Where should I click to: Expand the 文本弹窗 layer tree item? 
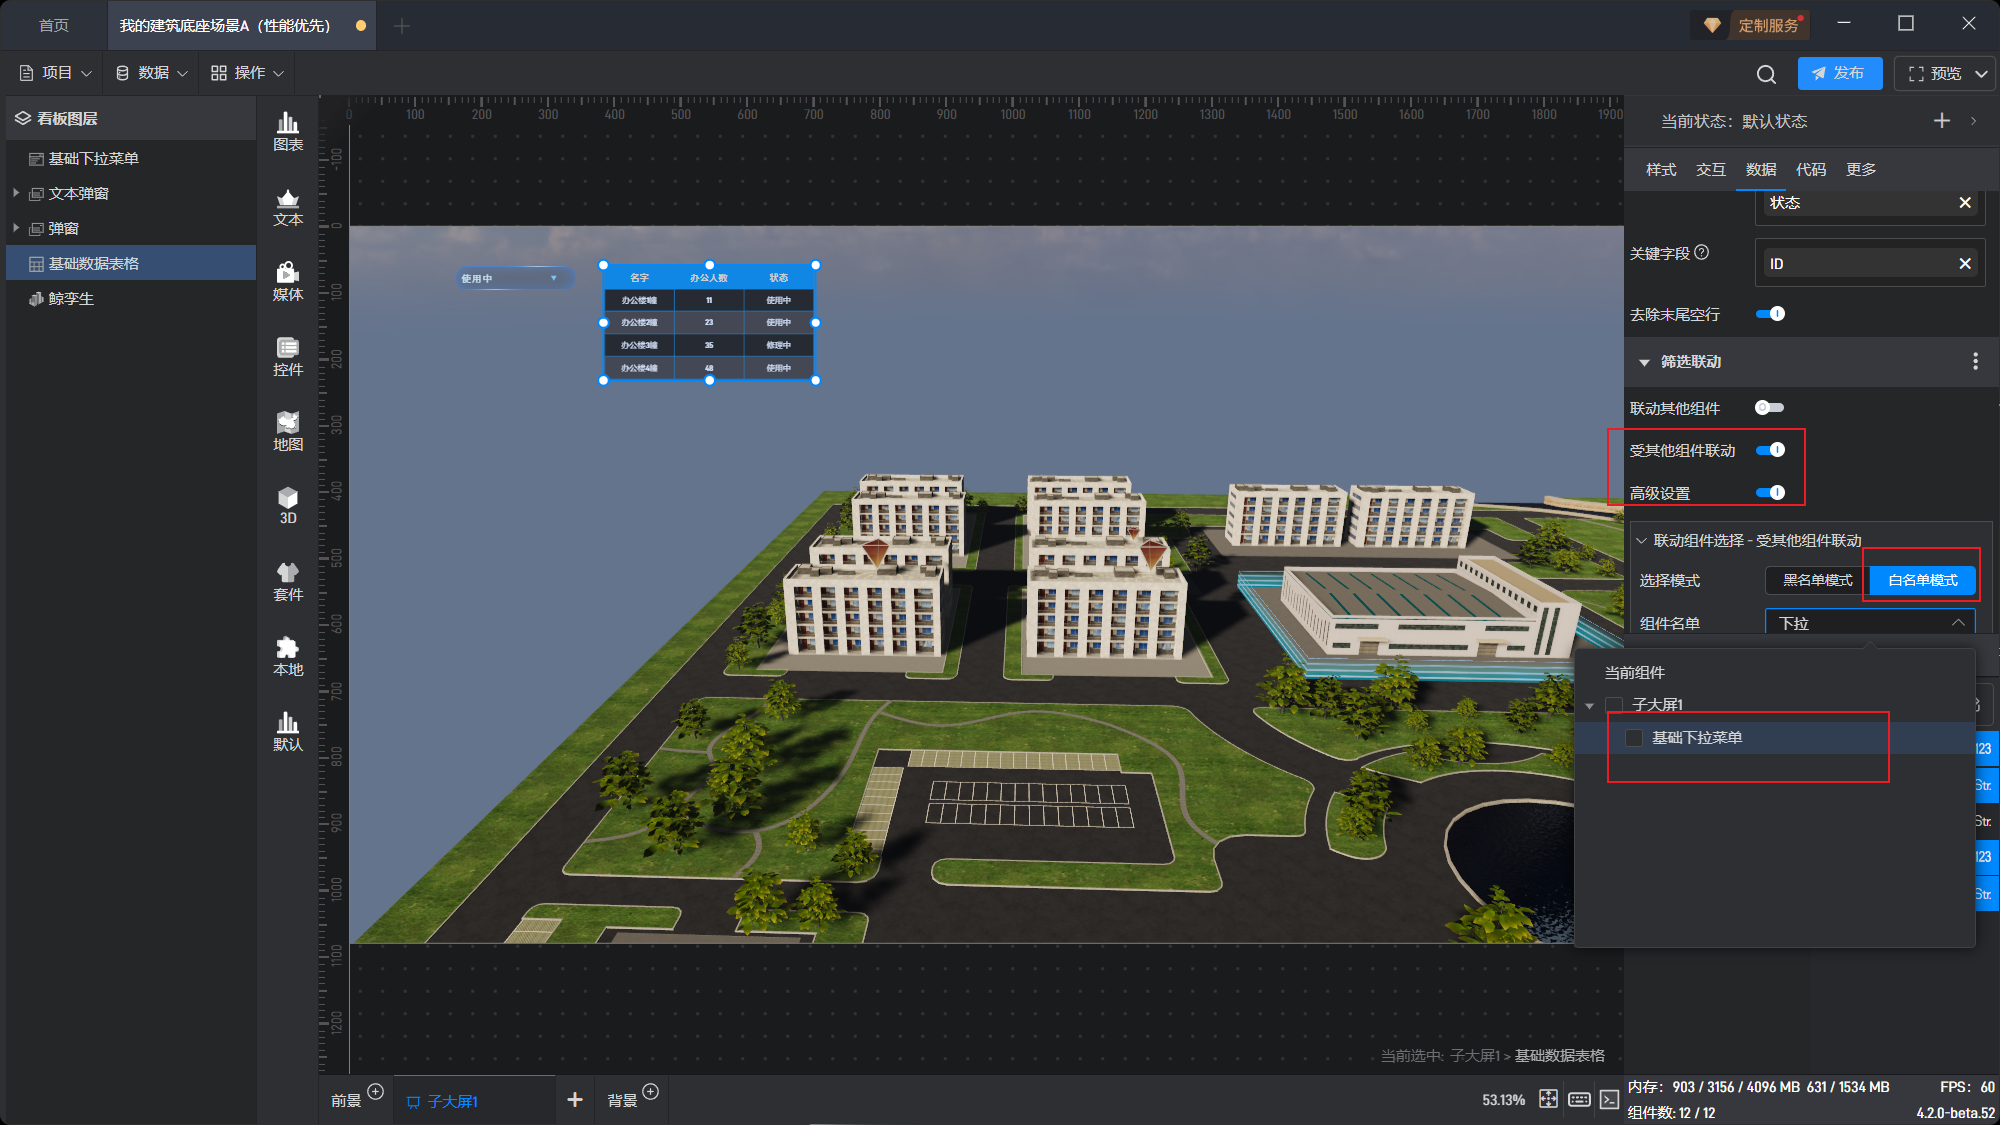[x=16, y=193]
